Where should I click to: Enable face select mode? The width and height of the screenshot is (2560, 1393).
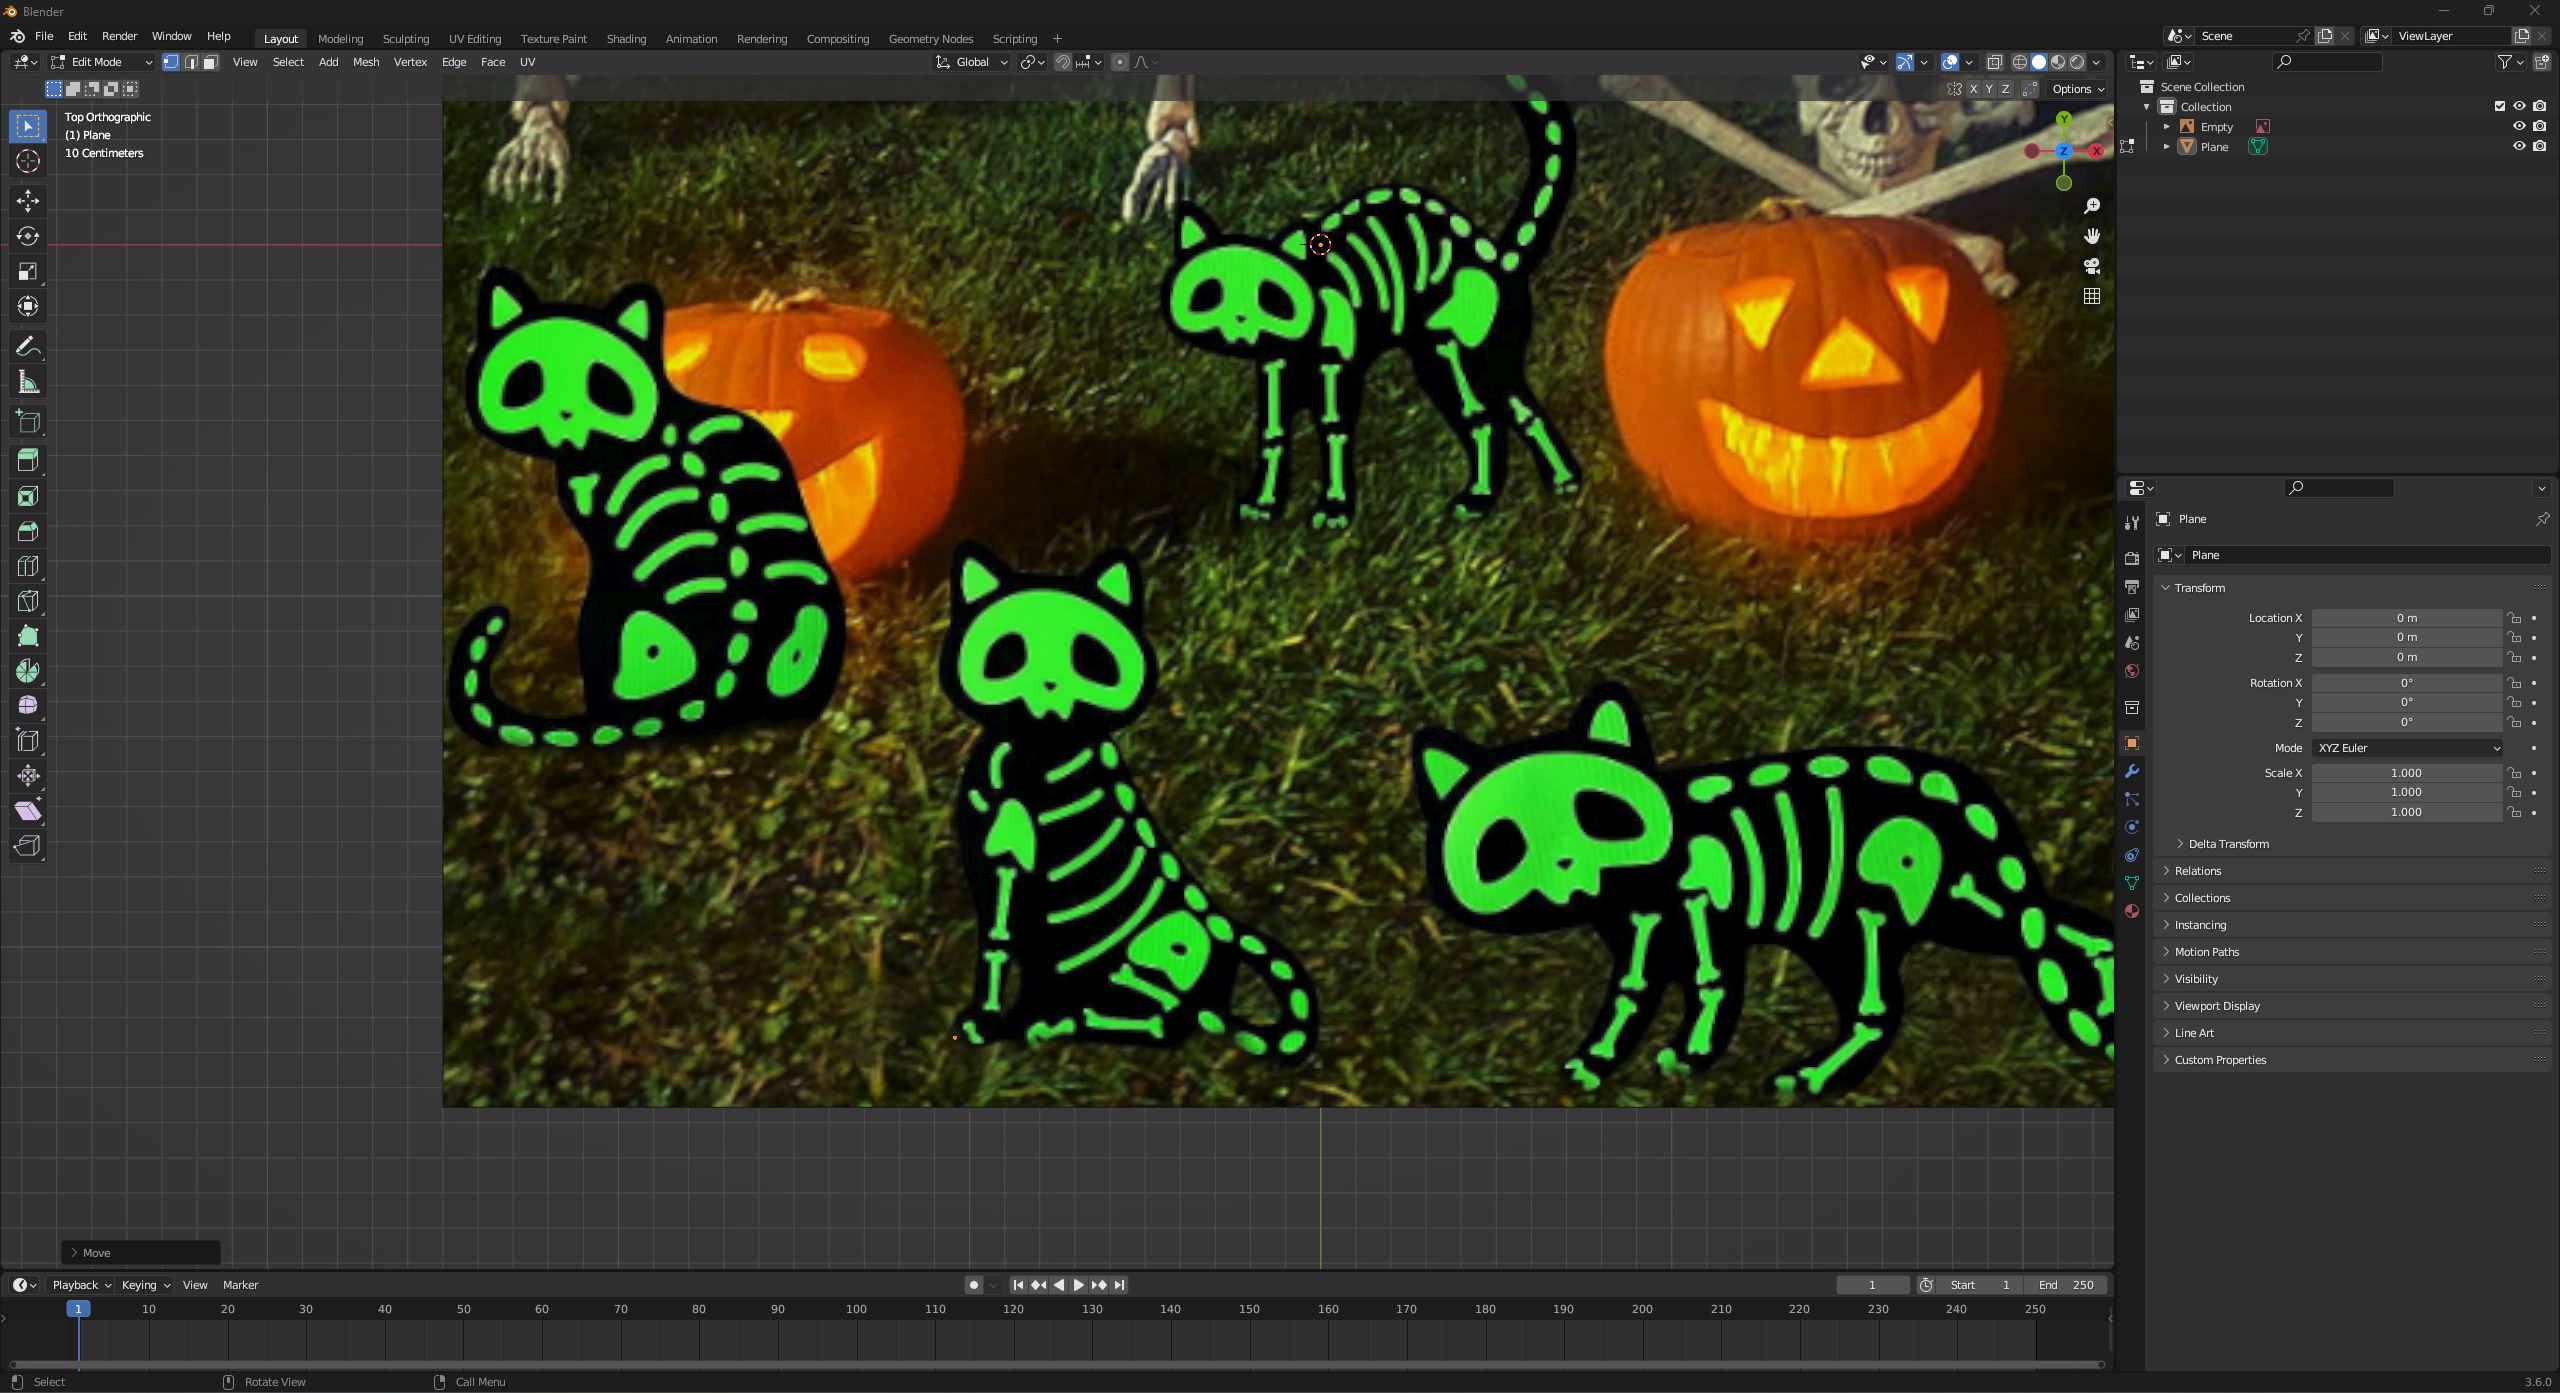210,62
